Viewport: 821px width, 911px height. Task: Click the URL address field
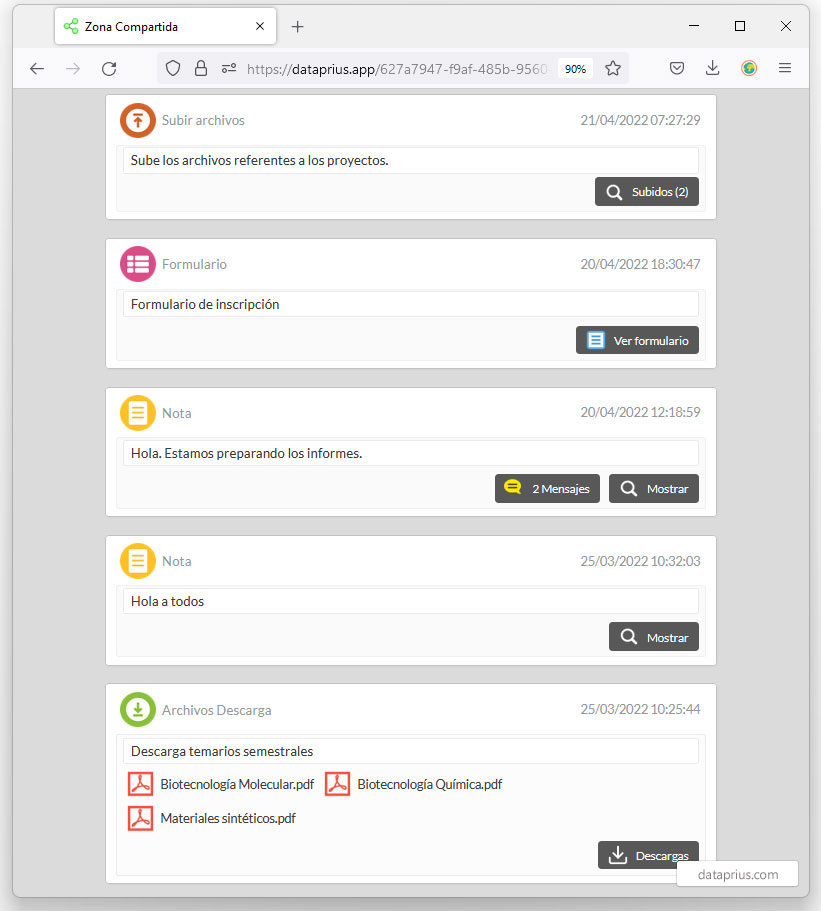point(396,69)
